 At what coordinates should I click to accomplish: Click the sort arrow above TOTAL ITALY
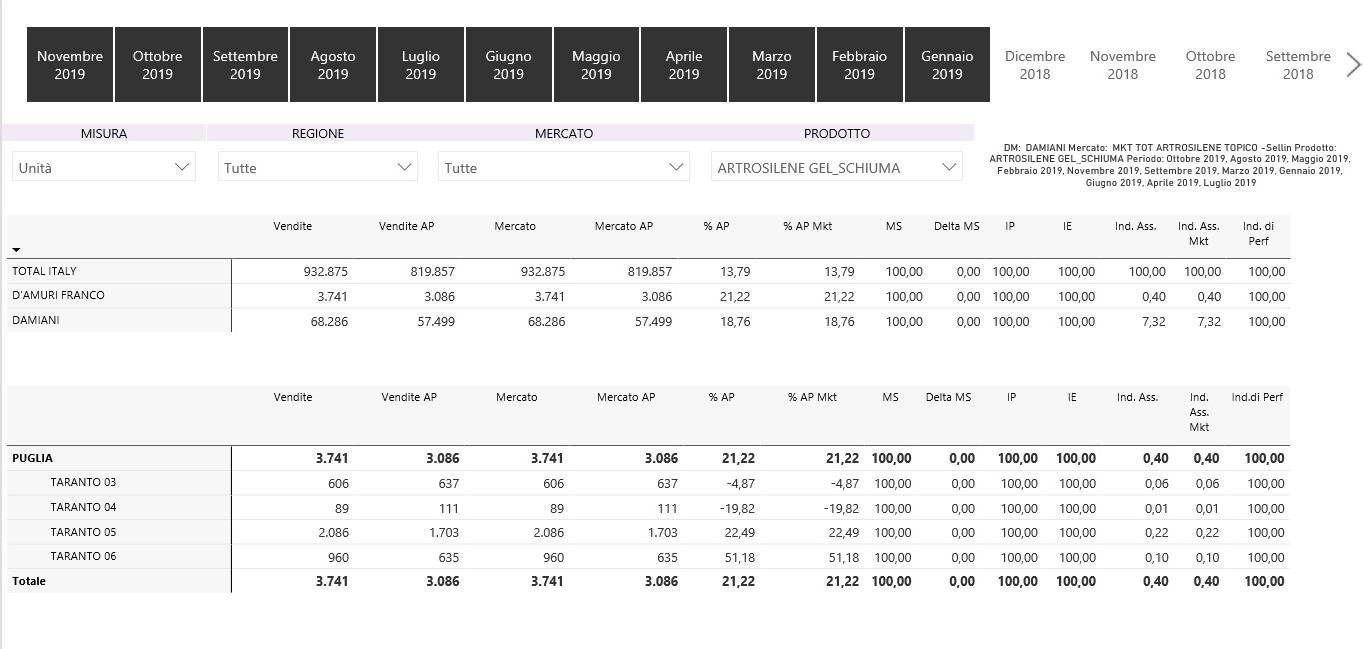pyautogui.click(x=16, y=250)
